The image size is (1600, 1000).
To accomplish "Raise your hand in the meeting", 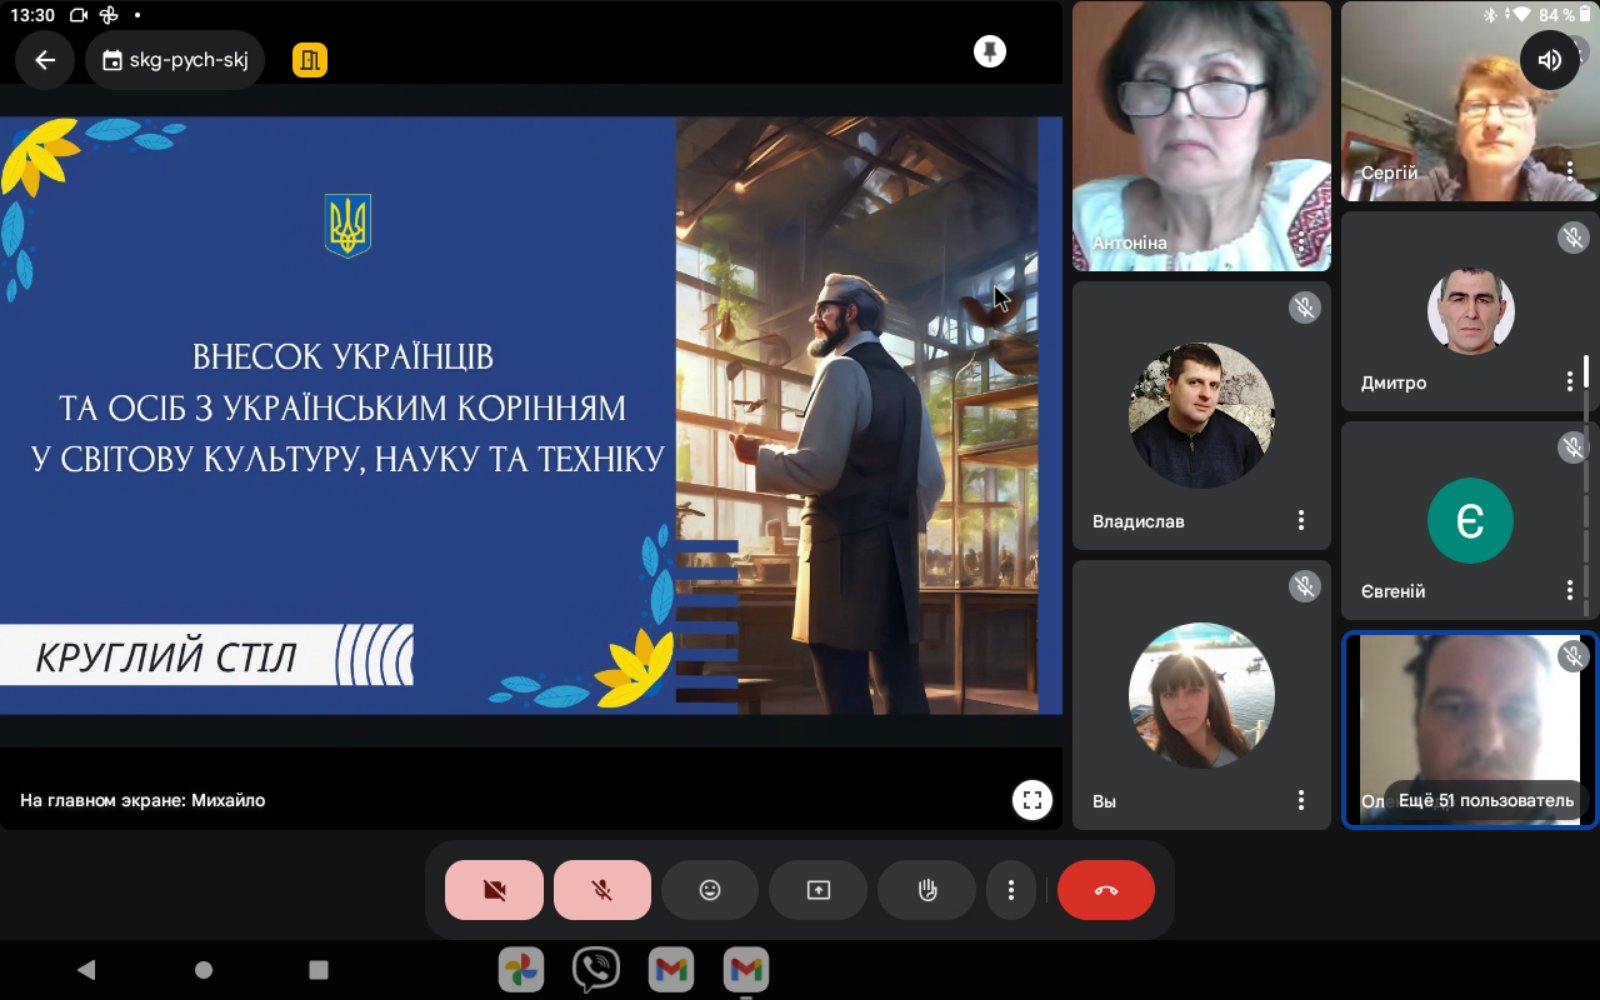I will click(927, 890).
